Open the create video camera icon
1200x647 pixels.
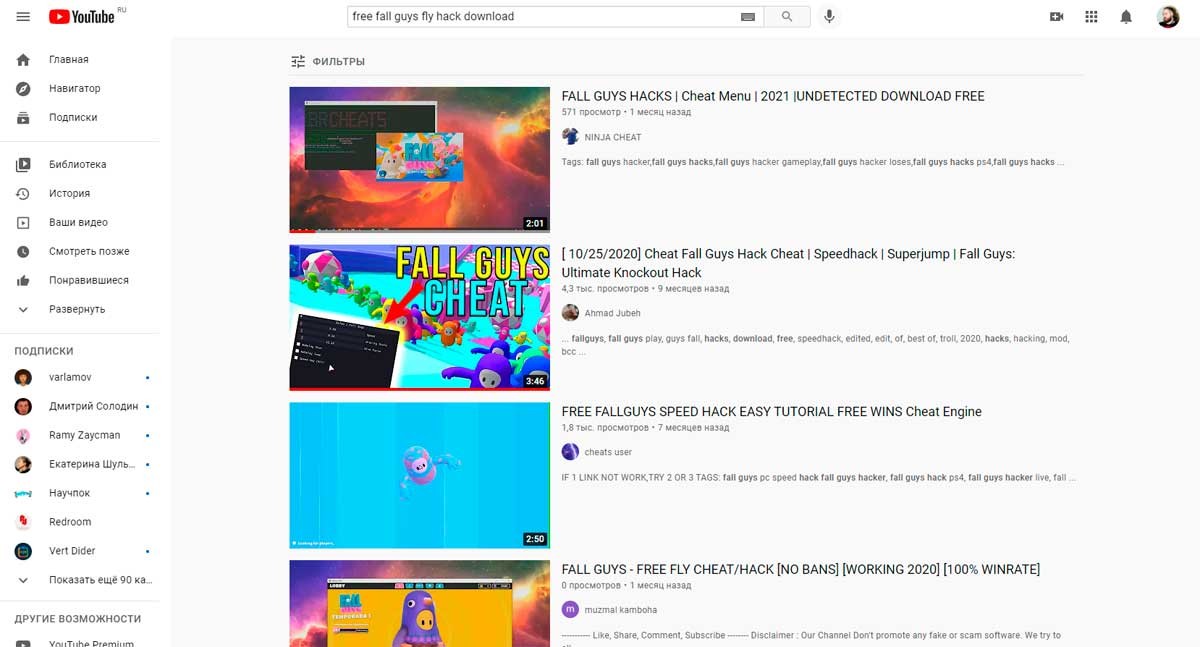point(1056,17)
